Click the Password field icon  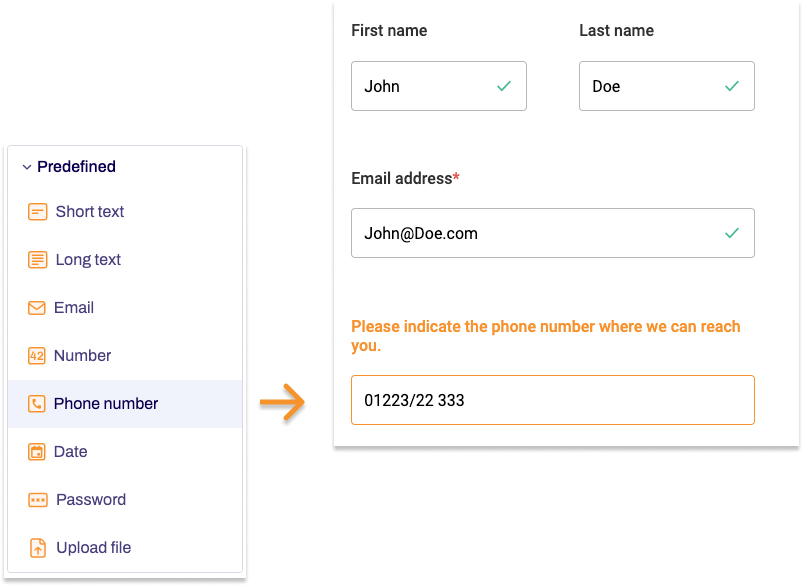pyautogui.click(x=37, y=499)
